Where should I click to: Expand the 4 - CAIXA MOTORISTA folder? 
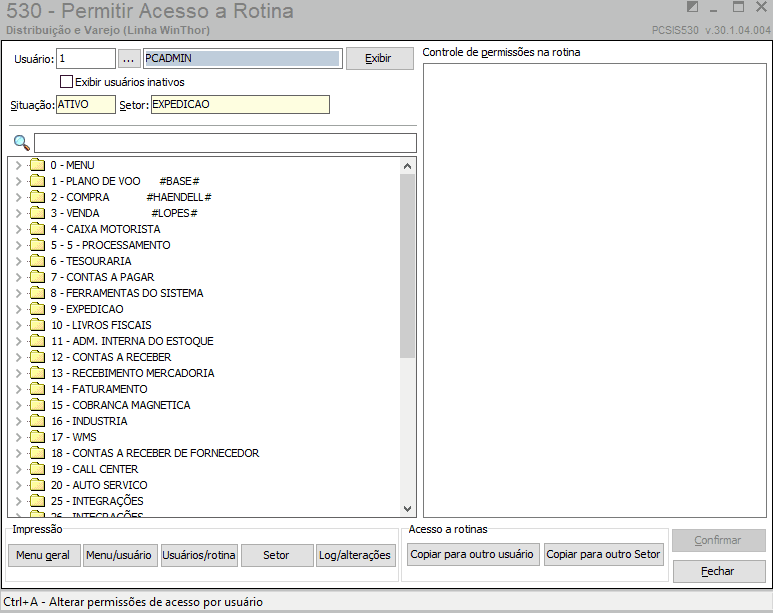18,229
